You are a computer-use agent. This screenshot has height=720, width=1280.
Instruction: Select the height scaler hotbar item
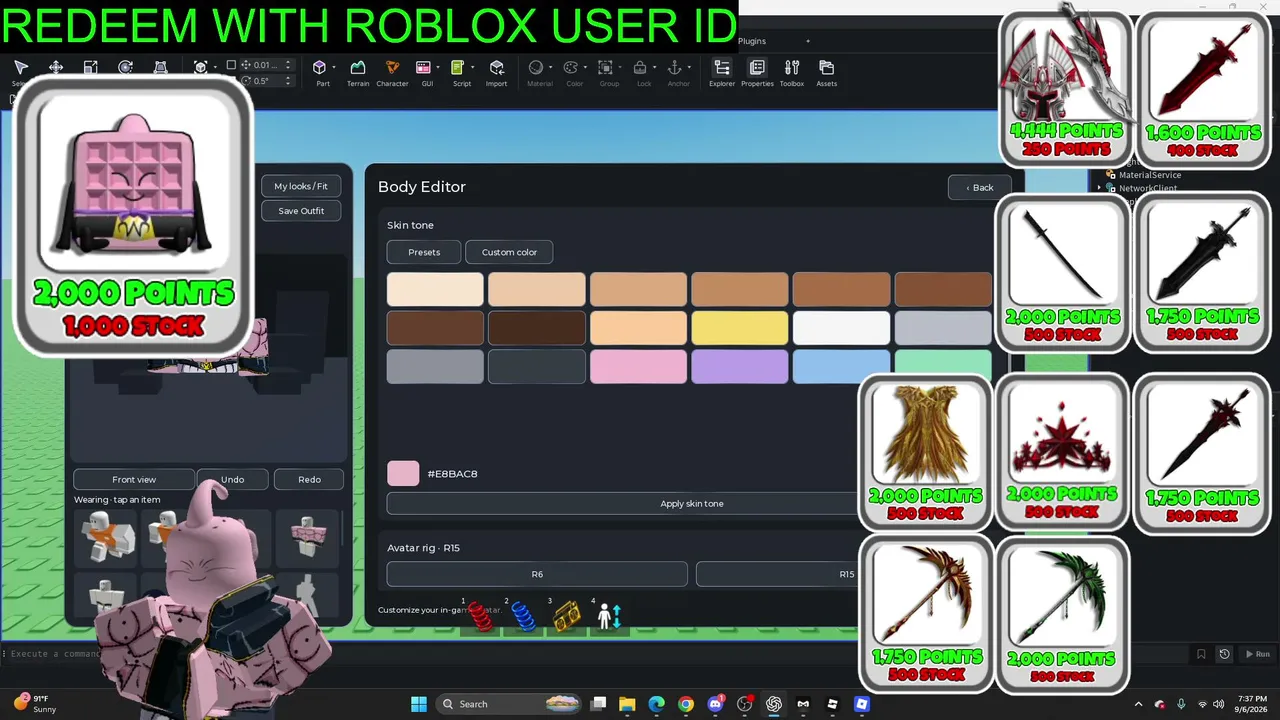[x=609, y=616]
